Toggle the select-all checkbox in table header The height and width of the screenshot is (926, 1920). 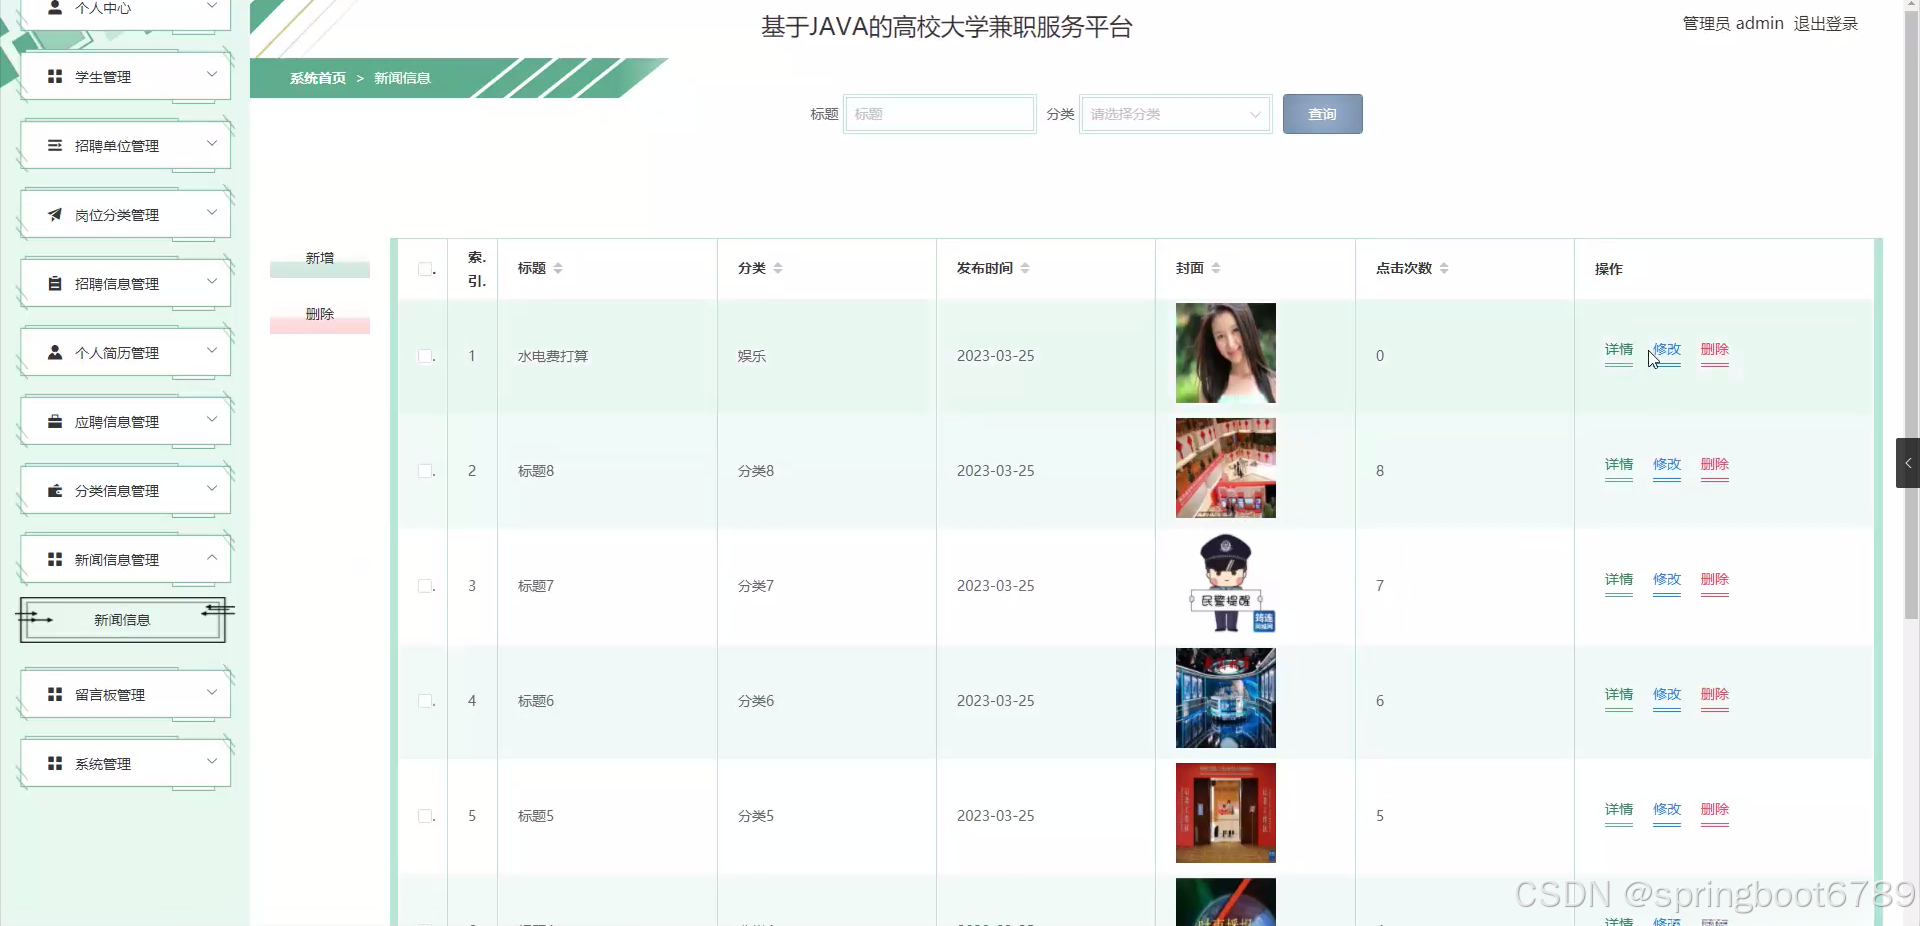coord(425,269)
